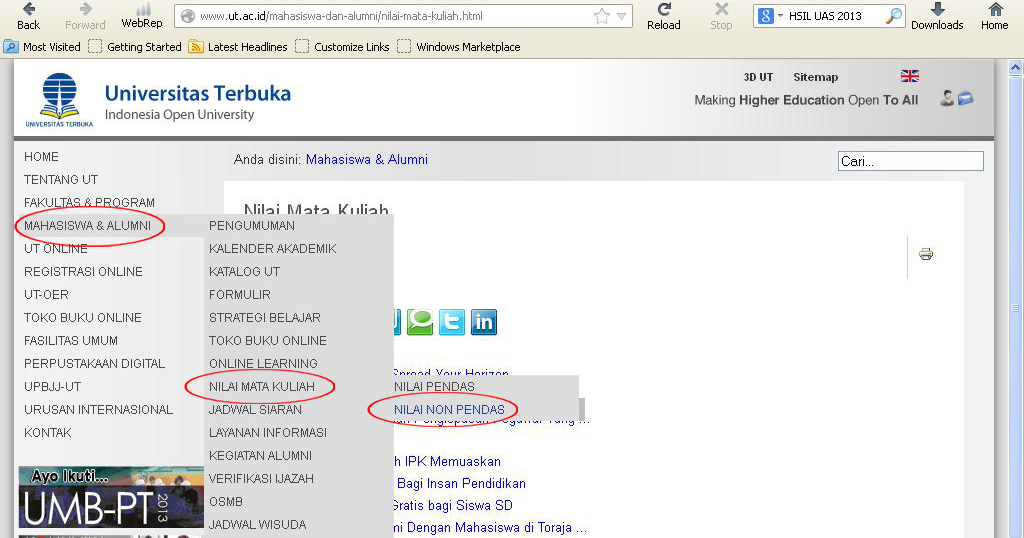1024x538 pixels.
Task: Go to the browser Home page
Action: point(995,16)
